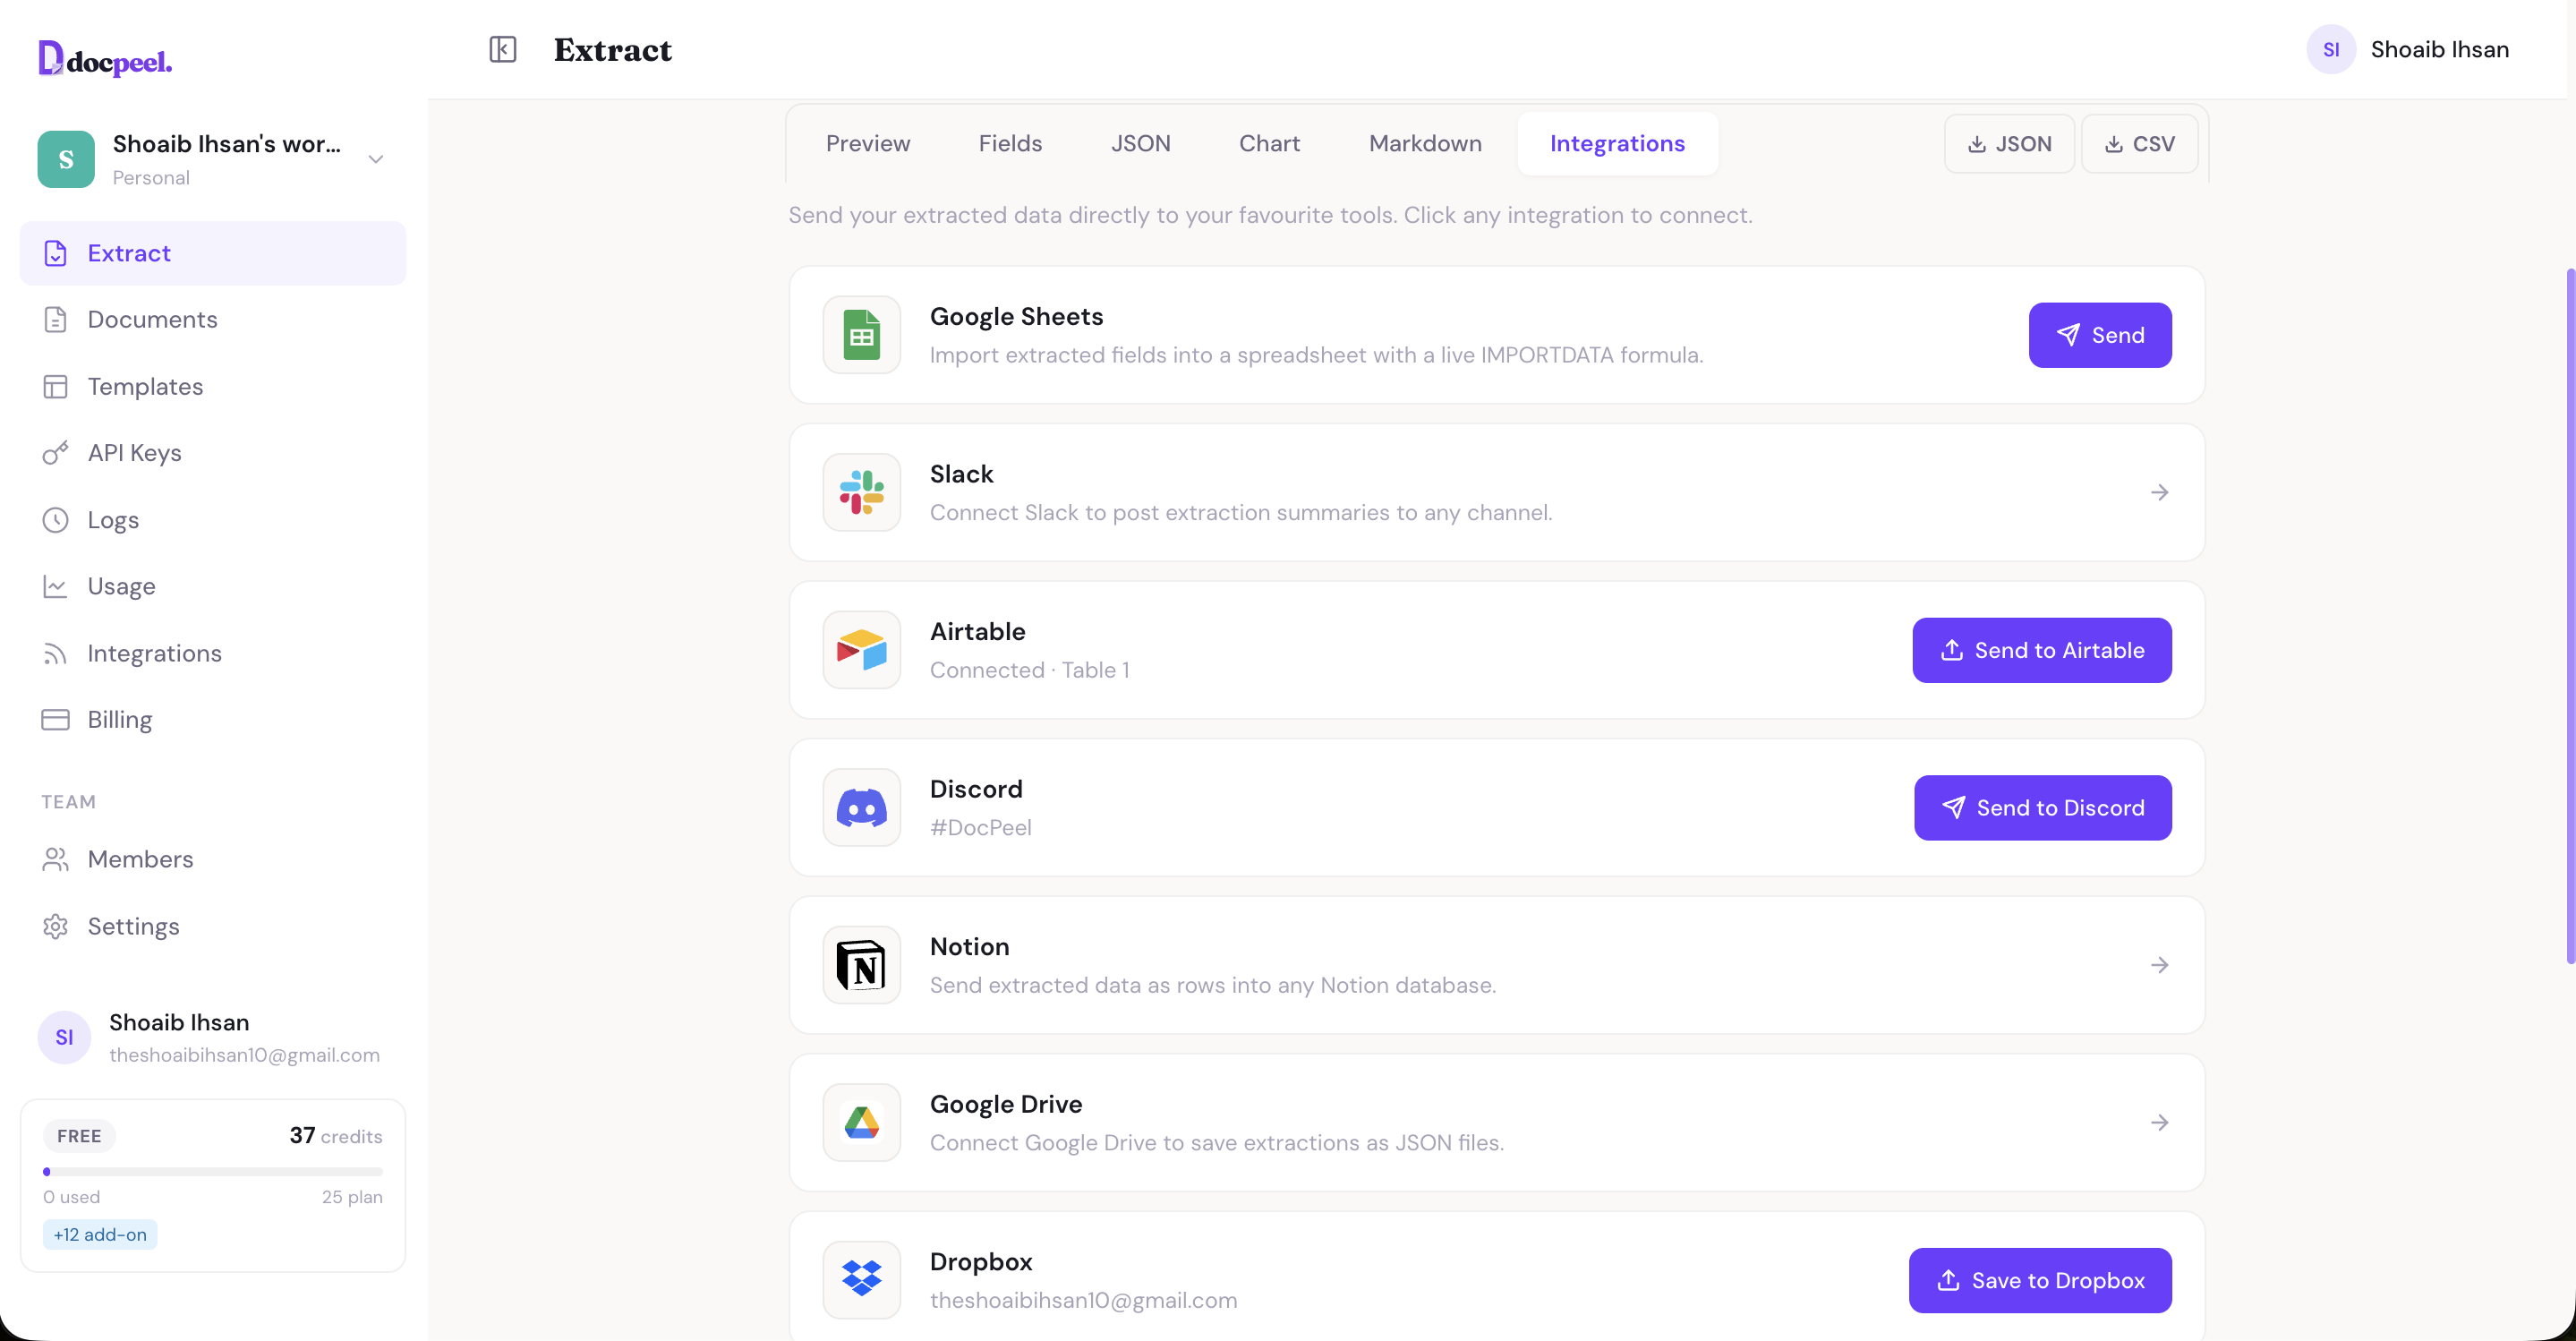Click Send to Airtable button

pos(2042,650)
